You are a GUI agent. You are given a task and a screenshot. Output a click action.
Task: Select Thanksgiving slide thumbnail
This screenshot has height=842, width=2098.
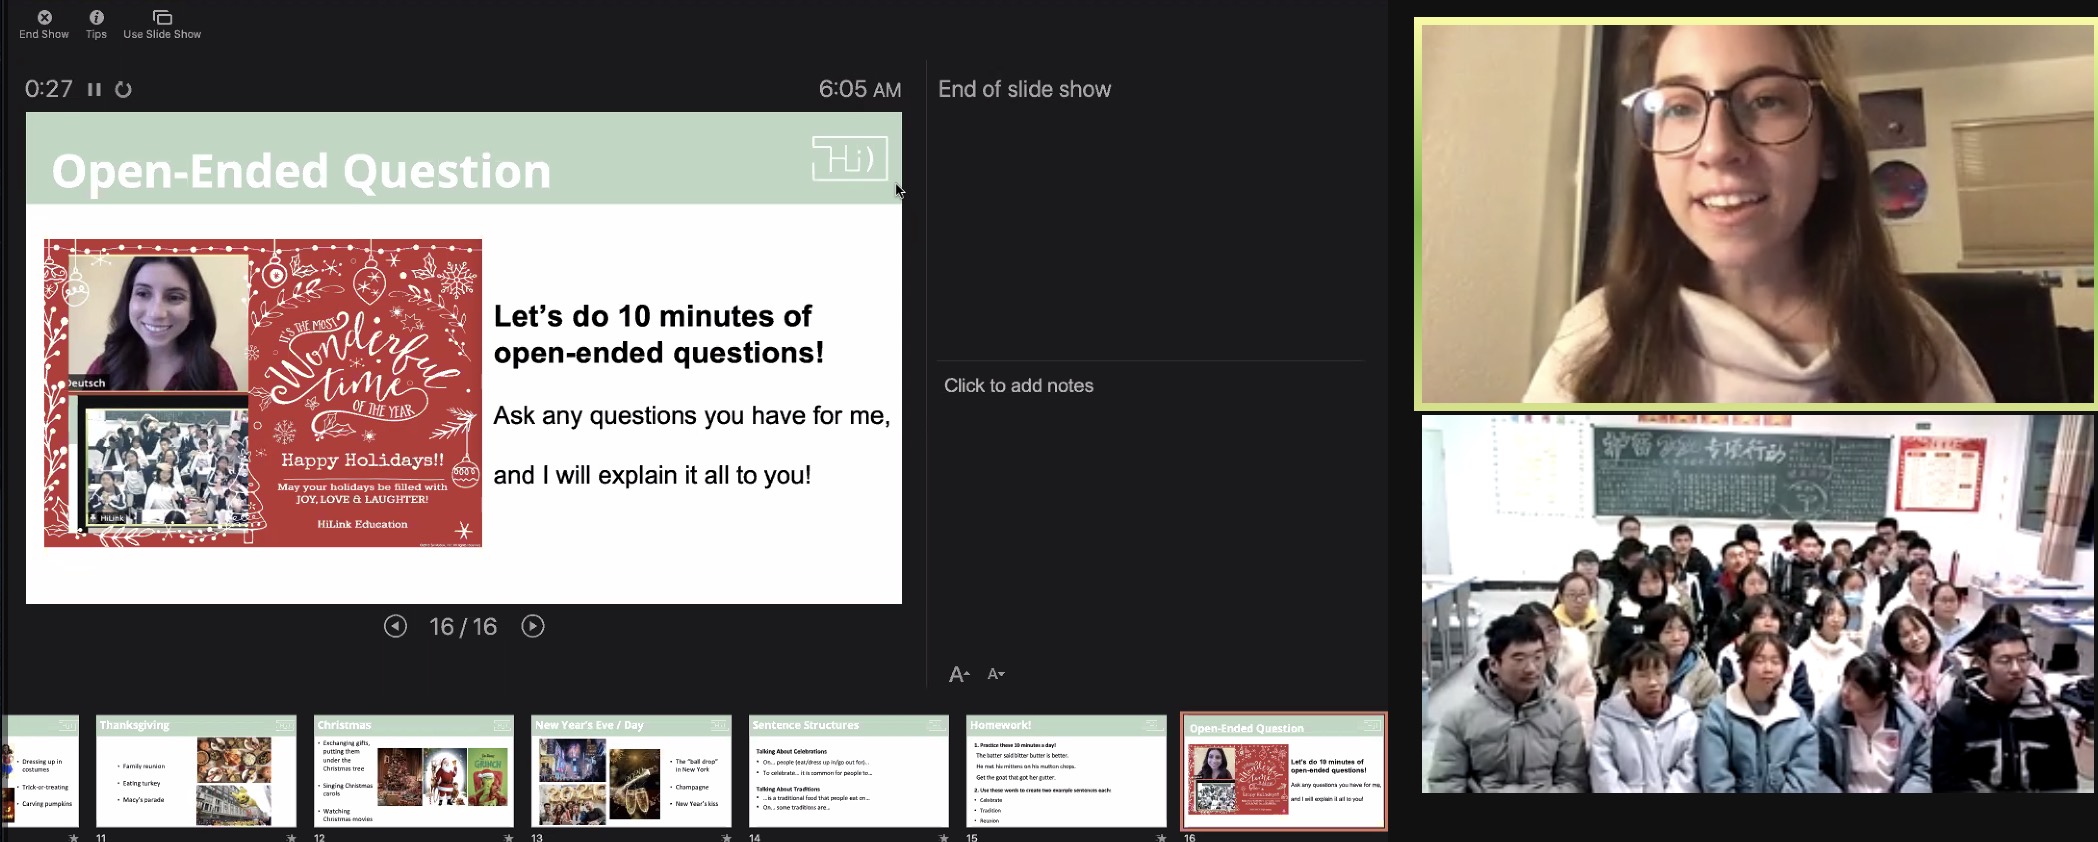coord(196,771)
